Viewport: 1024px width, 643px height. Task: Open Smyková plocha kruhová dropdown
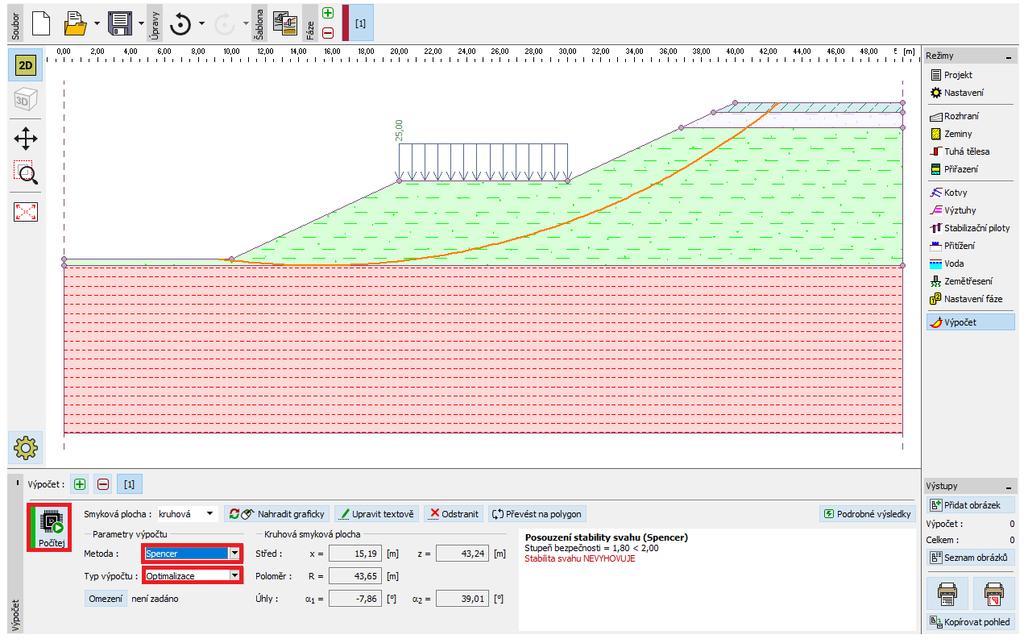pos(187,514)
